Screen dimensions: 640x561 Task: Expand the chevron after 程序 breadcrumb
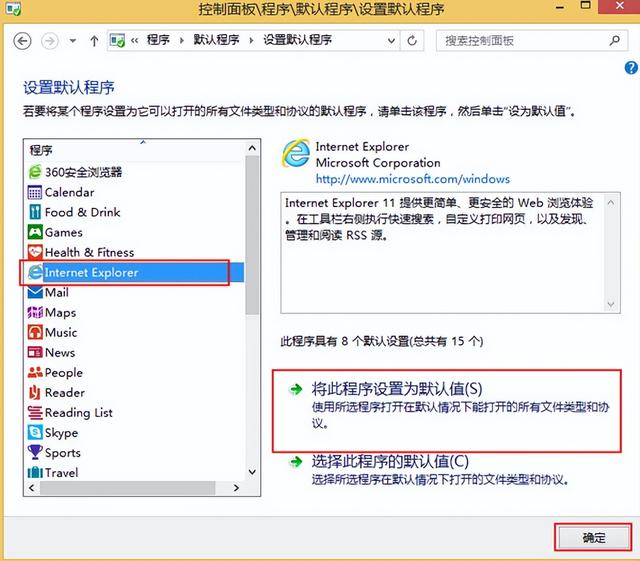[x=182, y=40]
